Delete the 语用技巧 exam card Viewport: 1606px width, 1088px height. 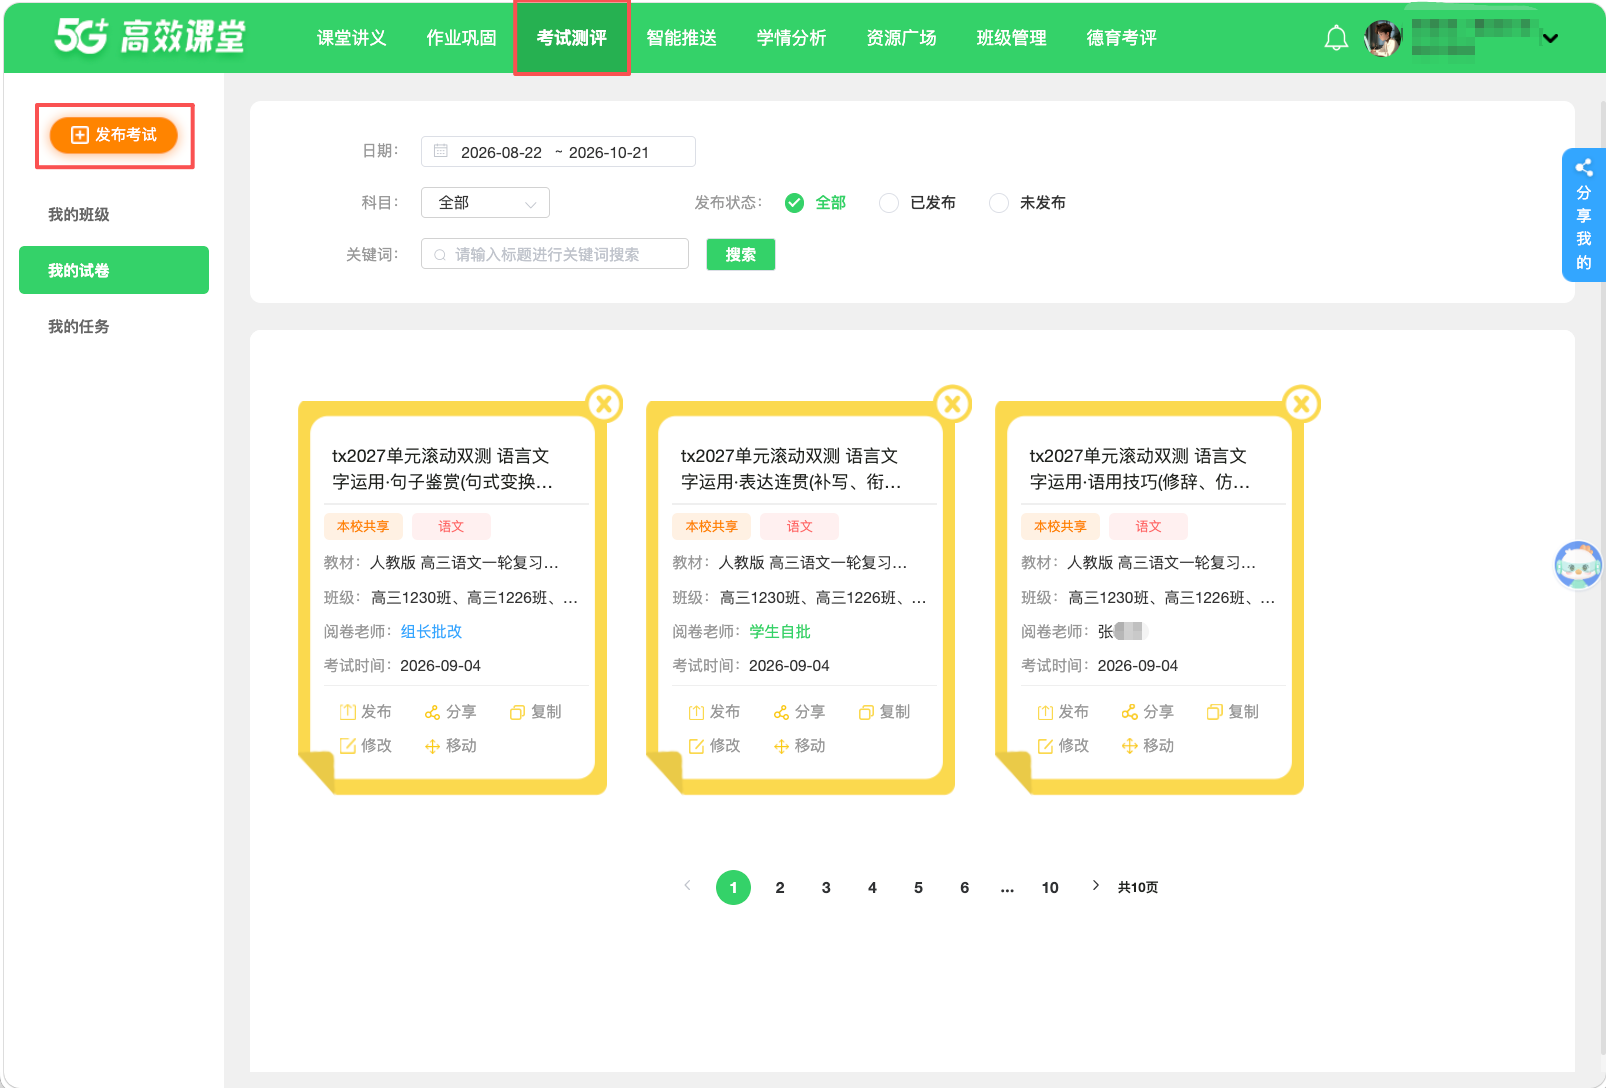tap(1302, 404)
